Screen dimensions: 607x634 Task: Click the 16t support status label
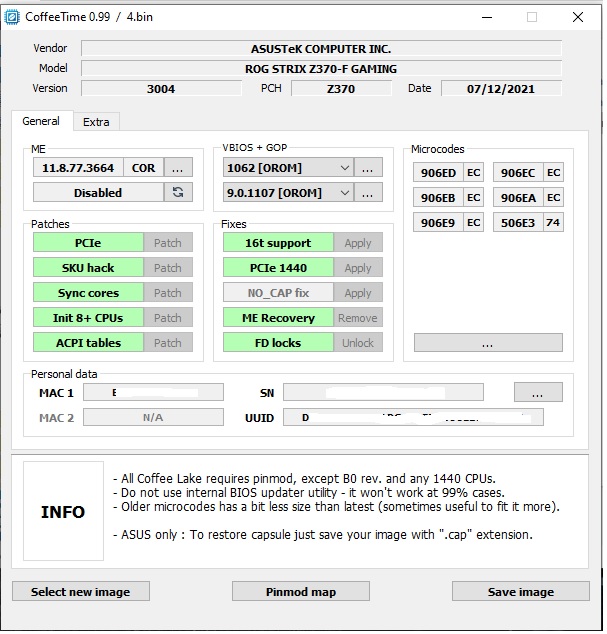(278, 243)
